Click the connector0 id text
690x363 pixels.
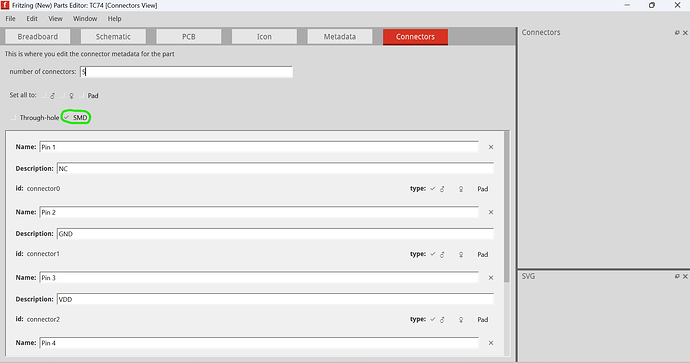tap(43, 188)
